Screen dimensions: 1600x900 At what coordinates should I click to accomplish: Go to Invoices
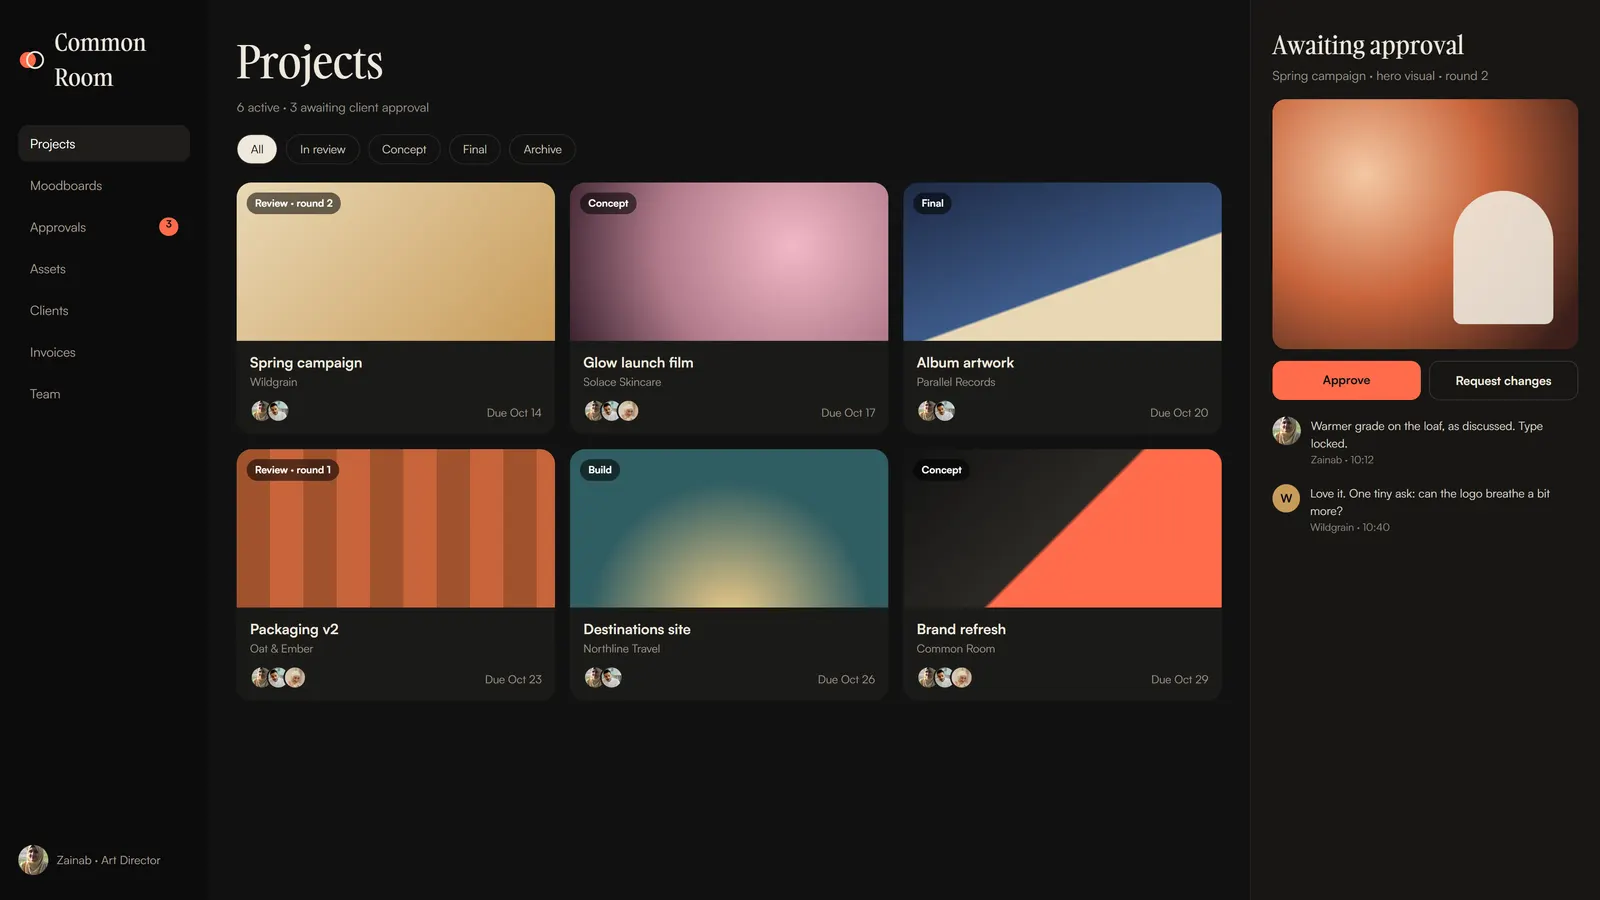[x=104, y=352]
